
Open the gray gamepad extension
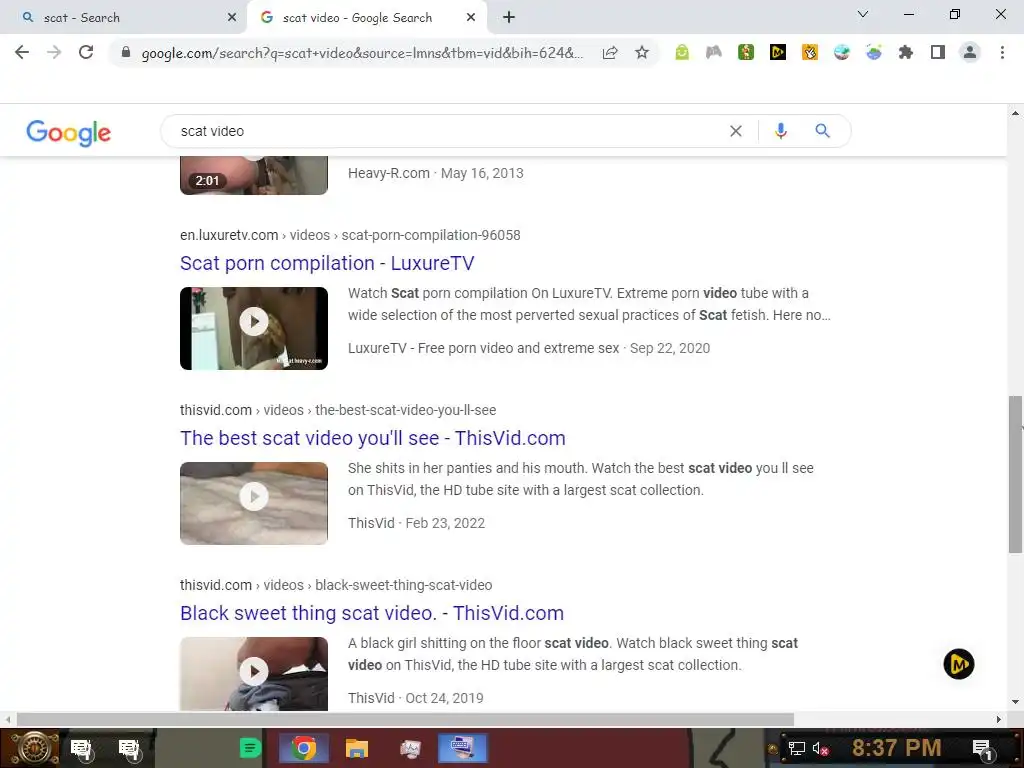click(x=714, y=52)
